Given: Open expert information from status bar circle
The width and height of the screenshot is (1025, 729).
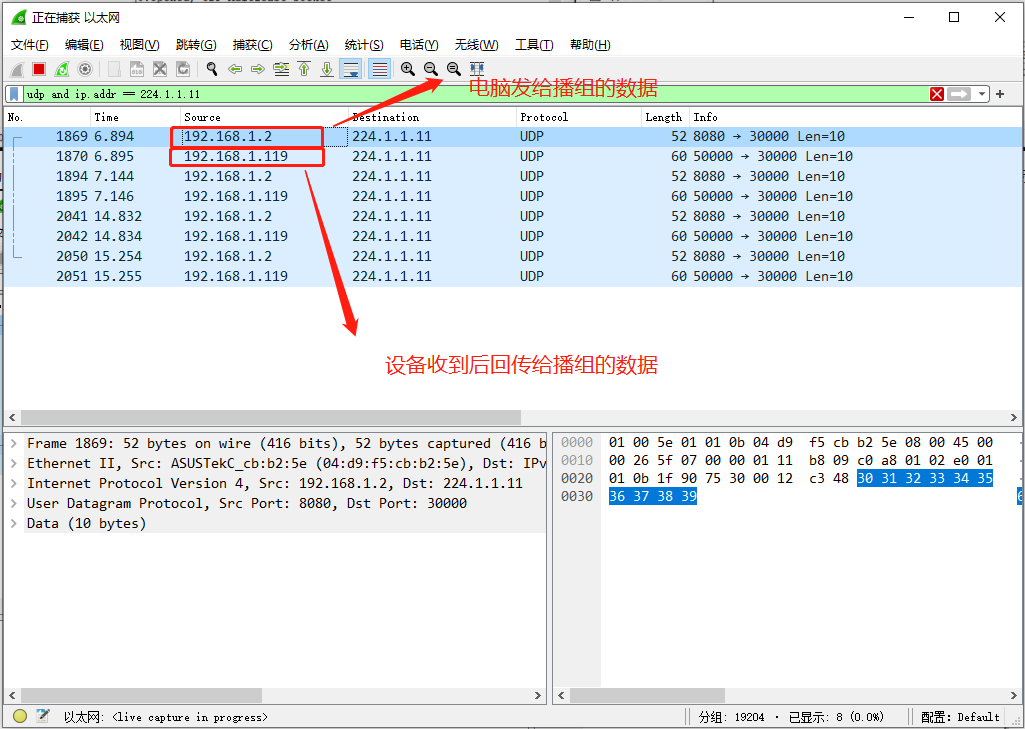Looking at the screenshot, I should pos(20,717).
